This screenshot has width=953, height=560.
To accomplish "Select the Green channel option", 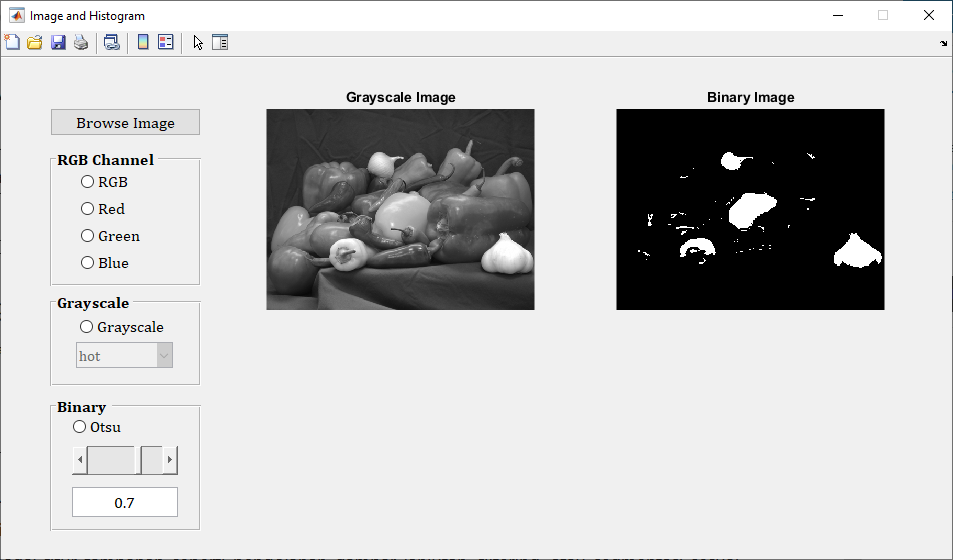I will (x=88, y=236).
